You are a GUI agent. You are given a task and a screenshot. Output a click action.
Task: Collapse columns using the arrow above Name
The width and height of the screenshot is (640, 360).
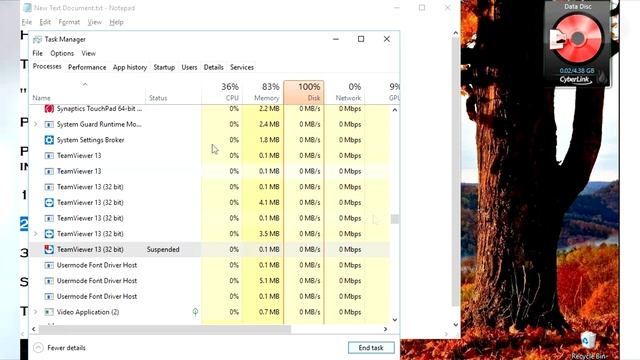pos(85,84)
